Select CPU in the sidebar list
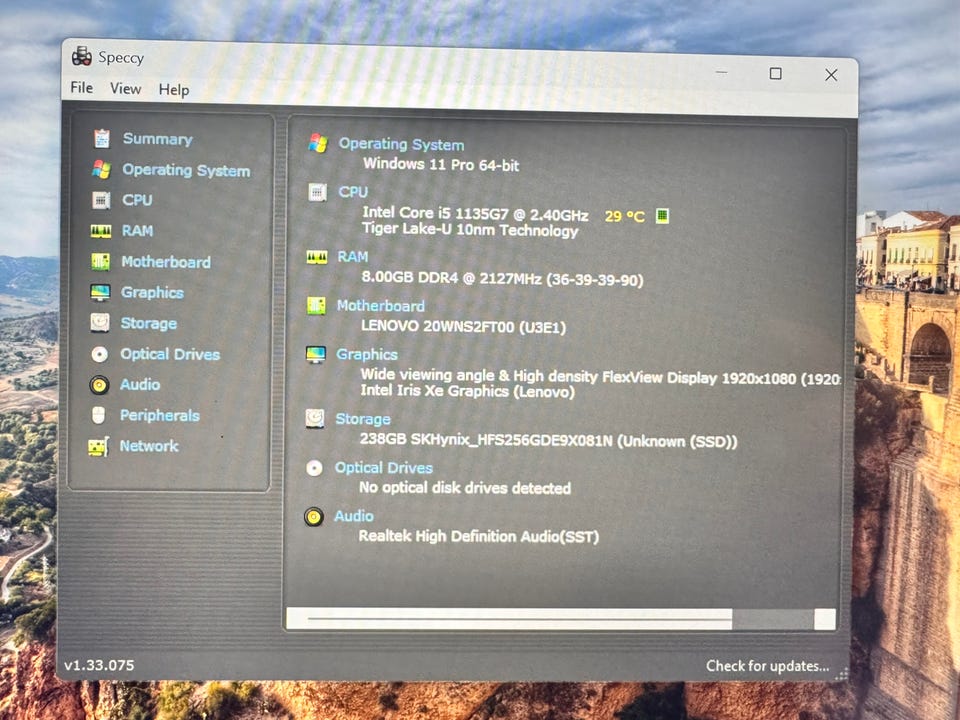The image size is (960, 720). 137,200
